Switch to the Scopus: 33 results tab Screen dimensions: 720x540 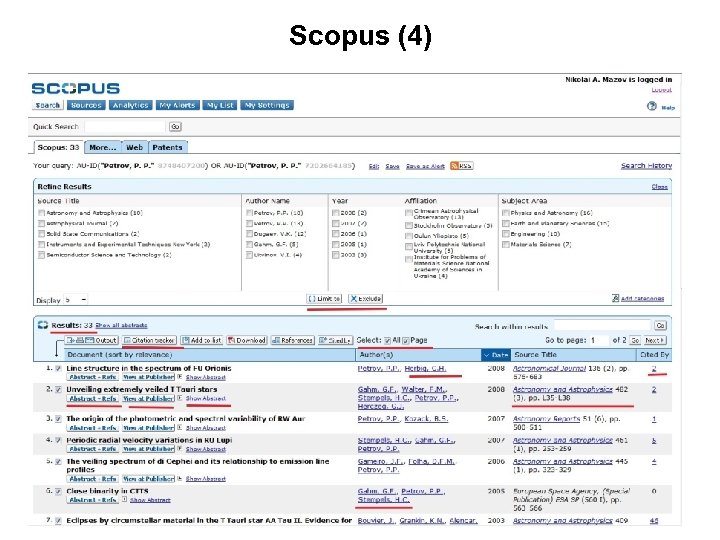coord(58,147)
